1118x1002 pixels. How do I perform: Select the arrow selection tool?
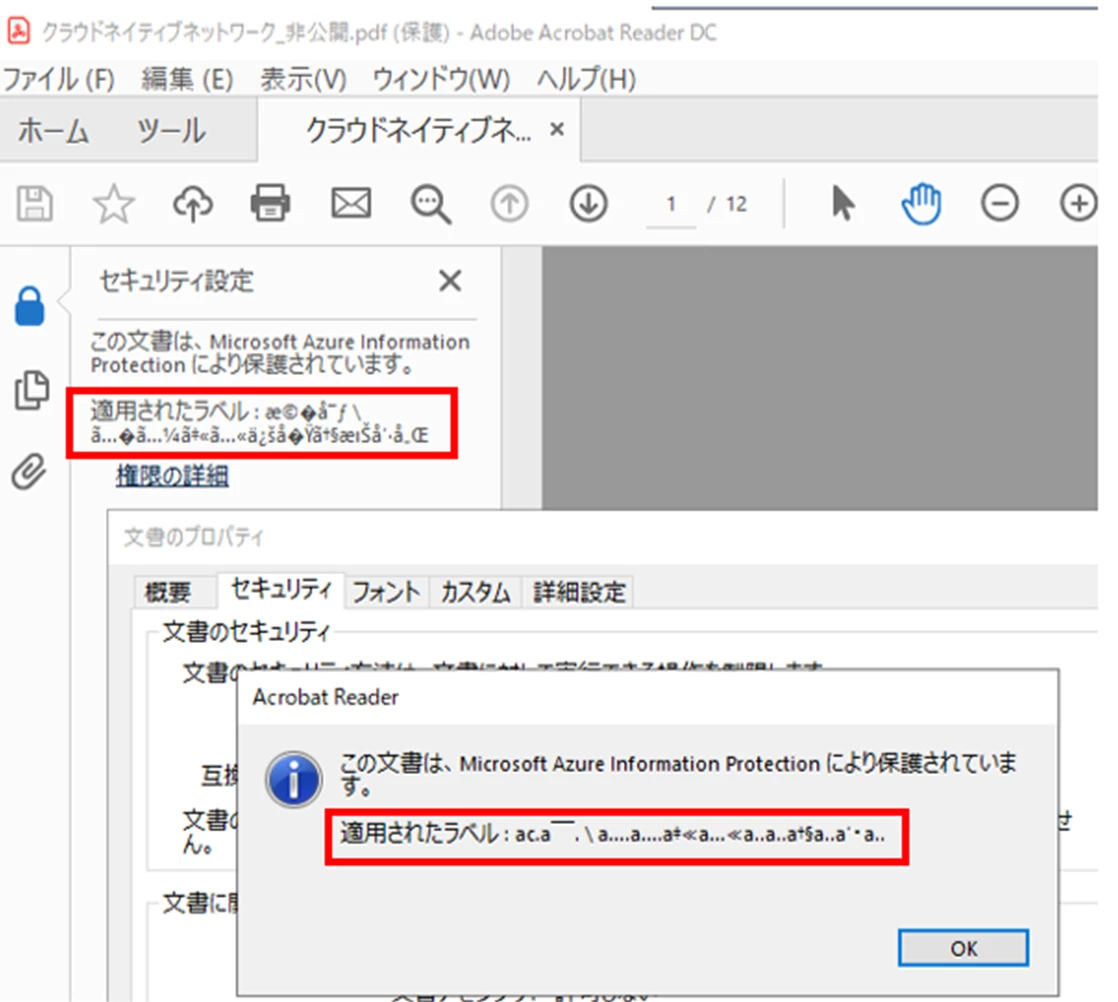843,204
